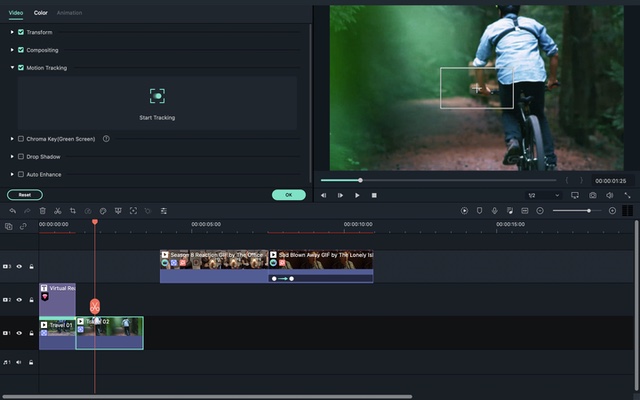Image resolution: width=640 pixels, height=400 pixels.
Task: Uncheck the Motion Tracking checkbox
Action: pyautogui.click(x=21, y=68)
